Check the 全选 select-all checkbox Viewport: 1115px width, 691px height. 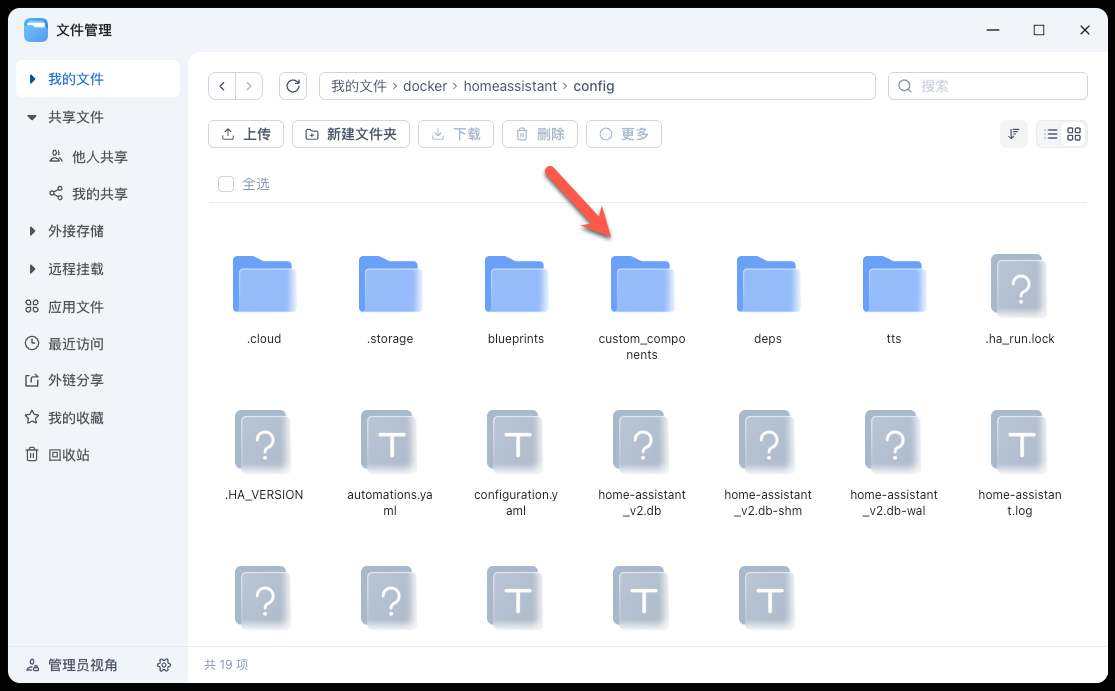pyautogui.click(x=225, y=183)
